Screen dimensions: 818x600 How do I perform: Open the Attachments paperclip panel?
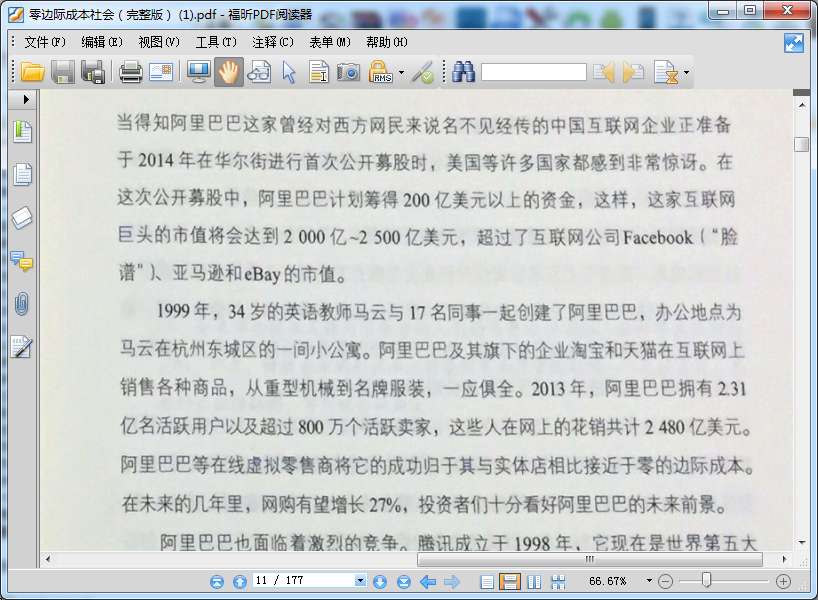point(21,304)
